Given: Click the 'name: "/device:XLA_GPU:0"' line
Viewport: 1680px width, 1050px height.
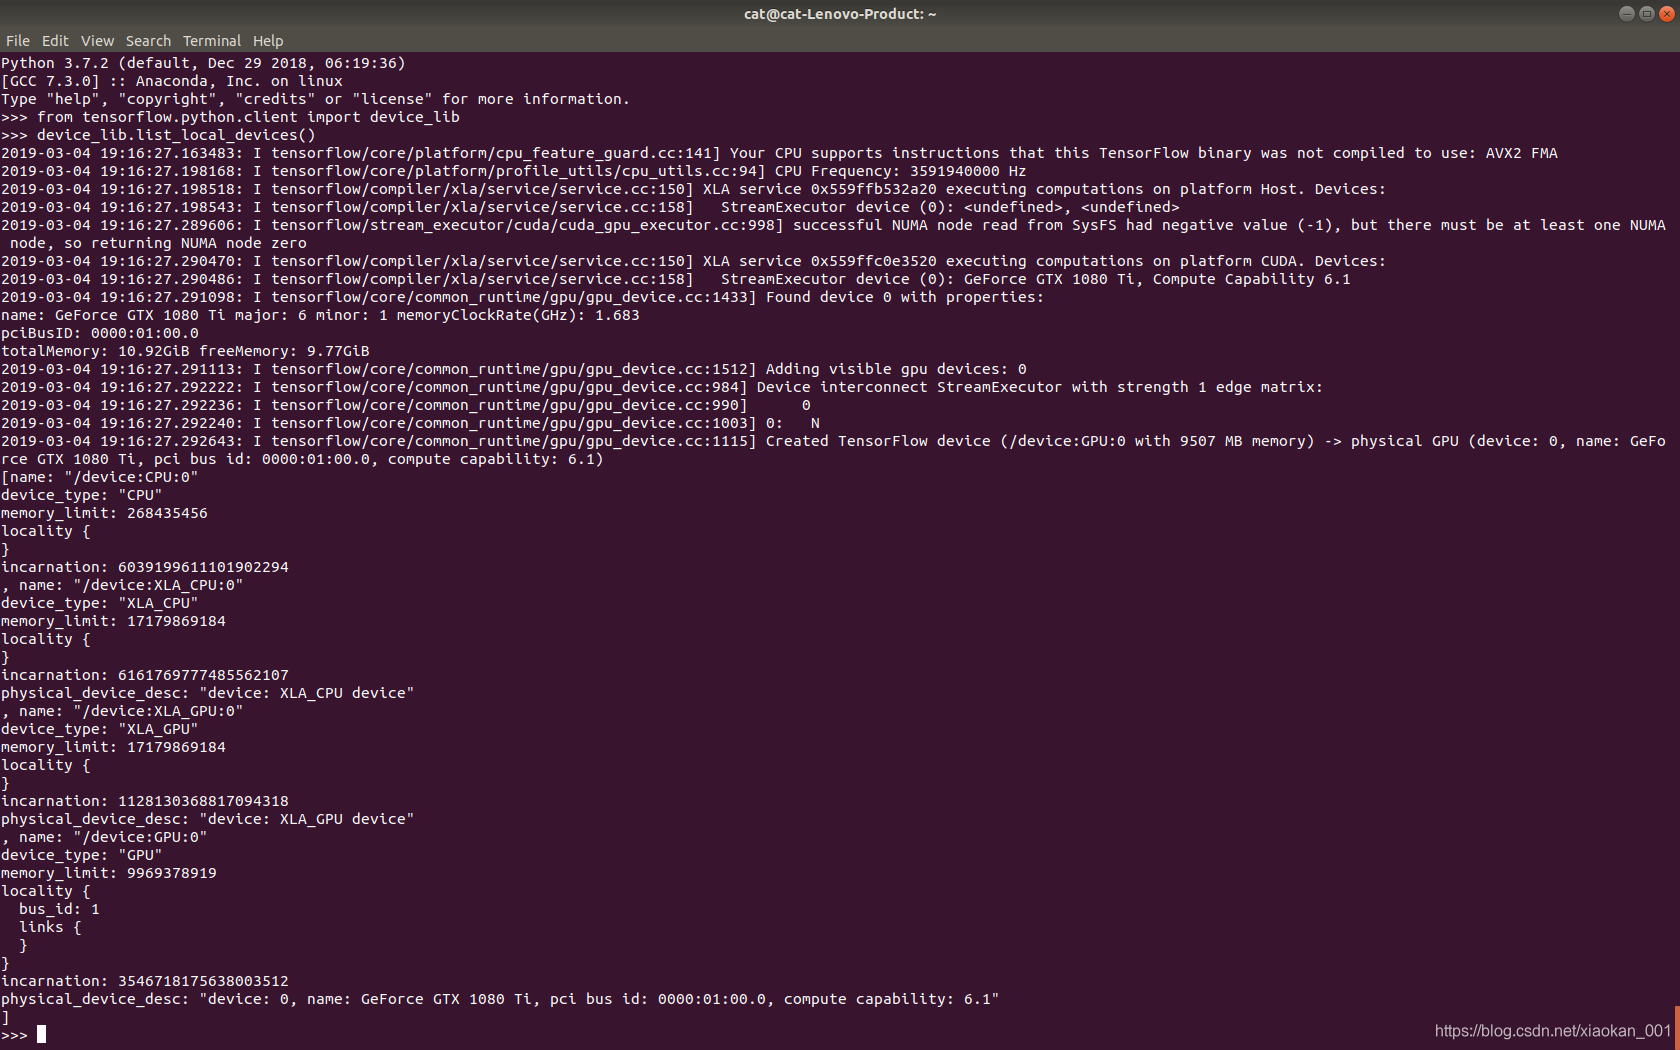Looking at the screenshot, I should 122,711.
